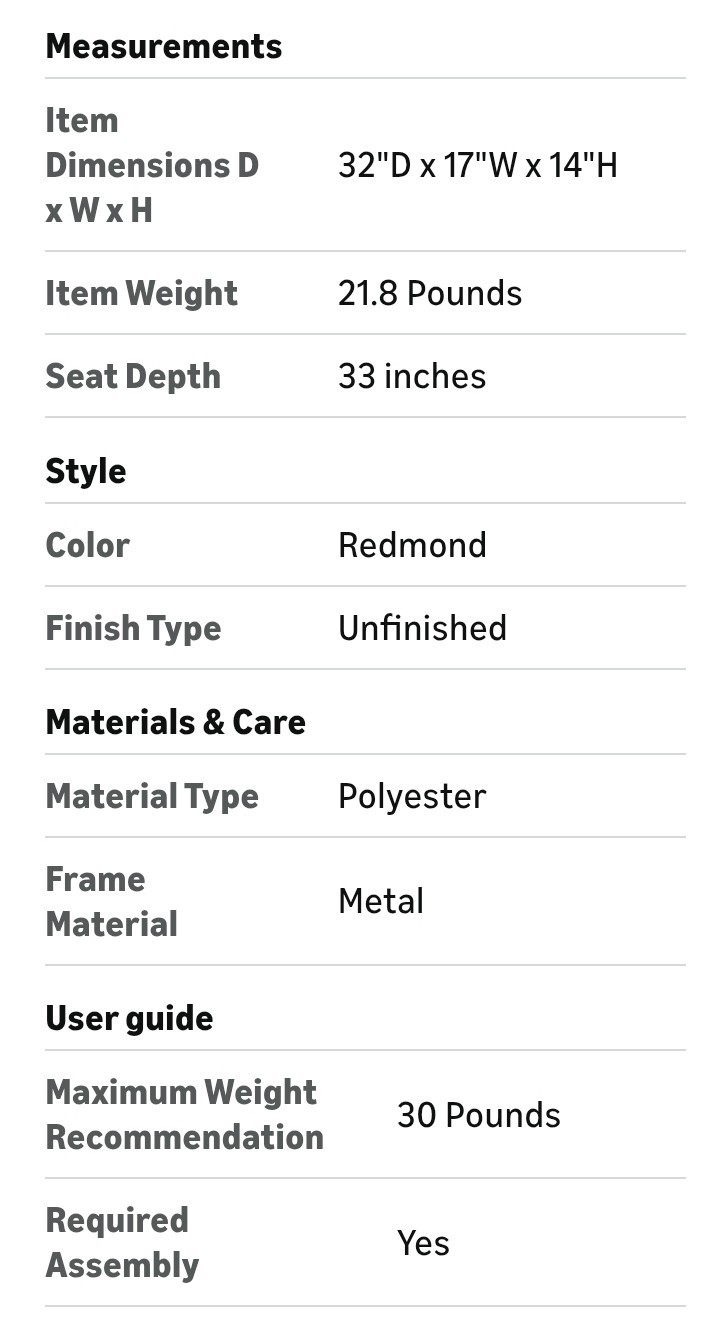
Task: Click the 32"D x 17"W x 14"H value
Action: [x=477, y=165]
